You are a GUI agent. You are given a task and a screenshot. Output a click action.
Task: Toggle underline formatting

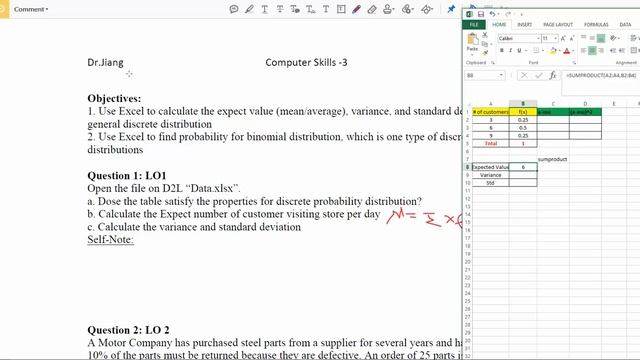pyautogui.click(x=519, y=51)
